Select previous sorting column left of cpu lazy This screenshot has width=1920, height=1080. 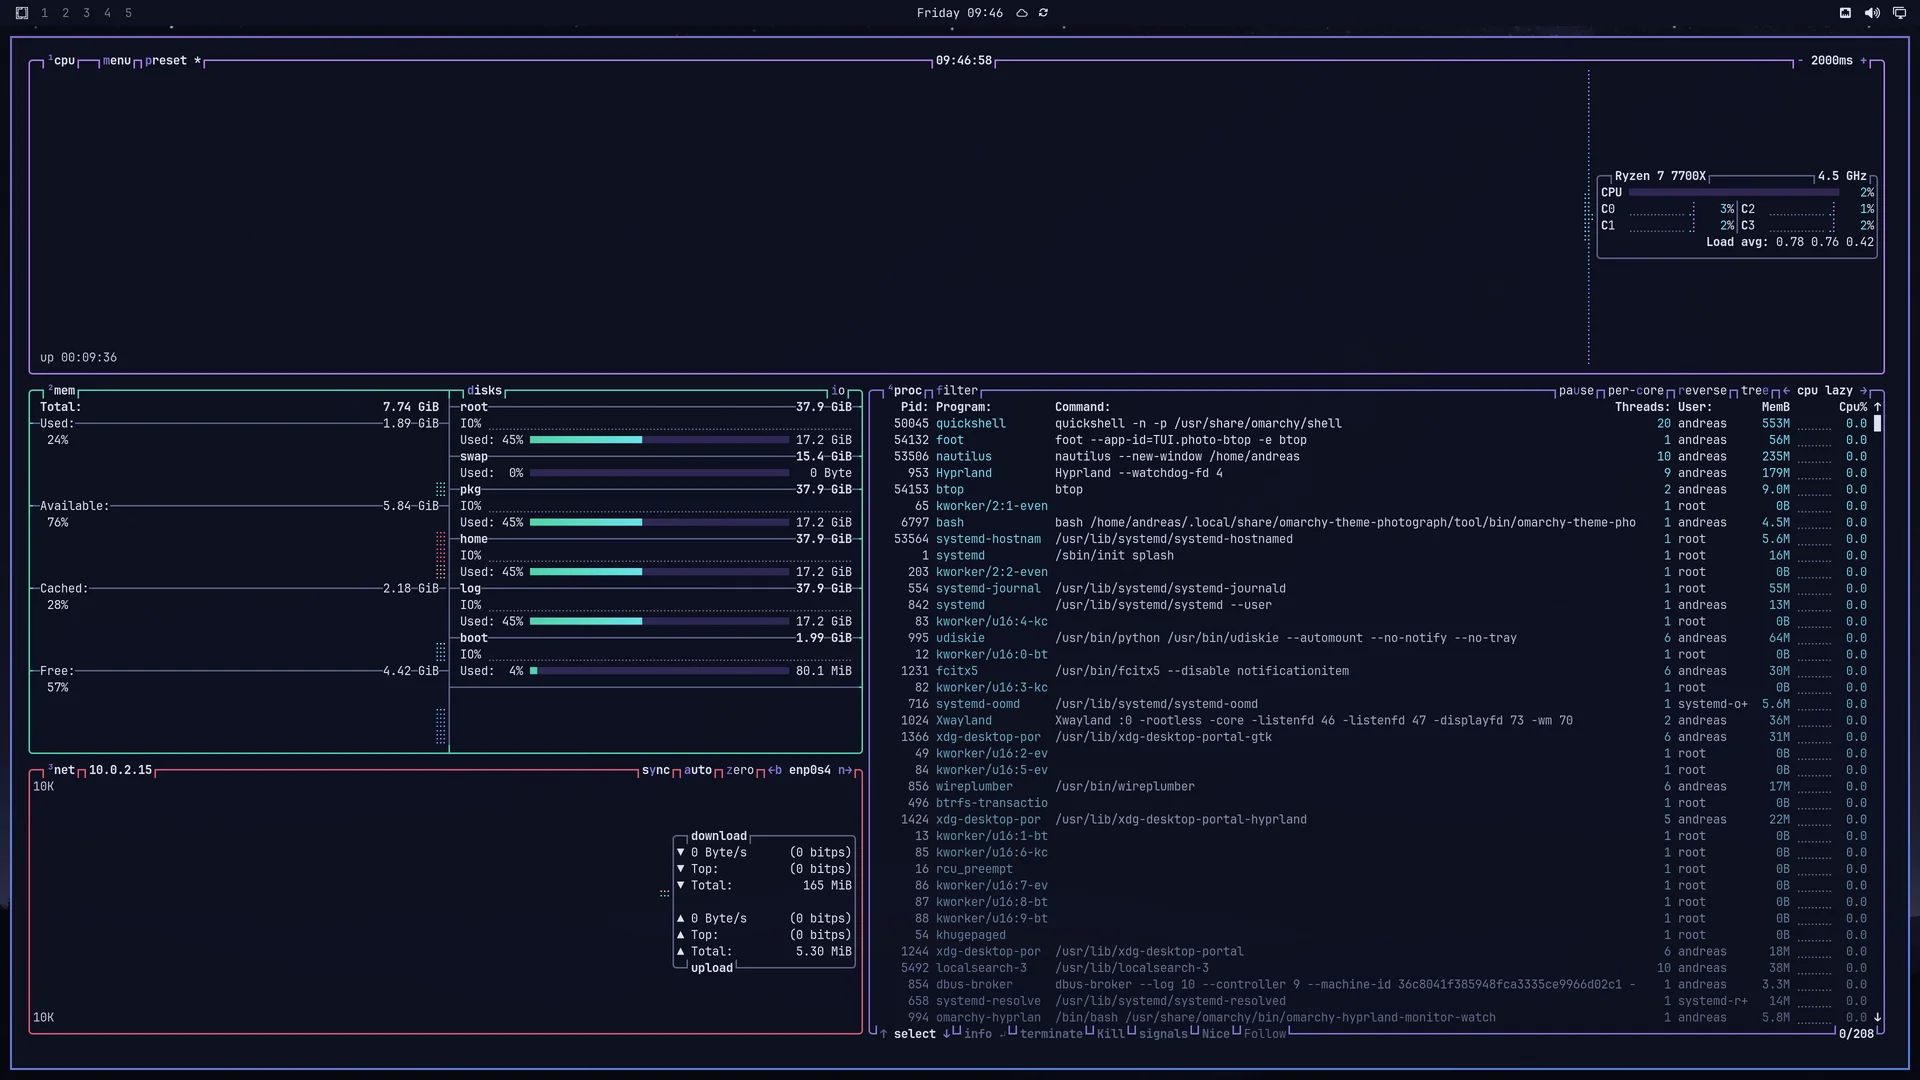click(x=1786, y=391)
